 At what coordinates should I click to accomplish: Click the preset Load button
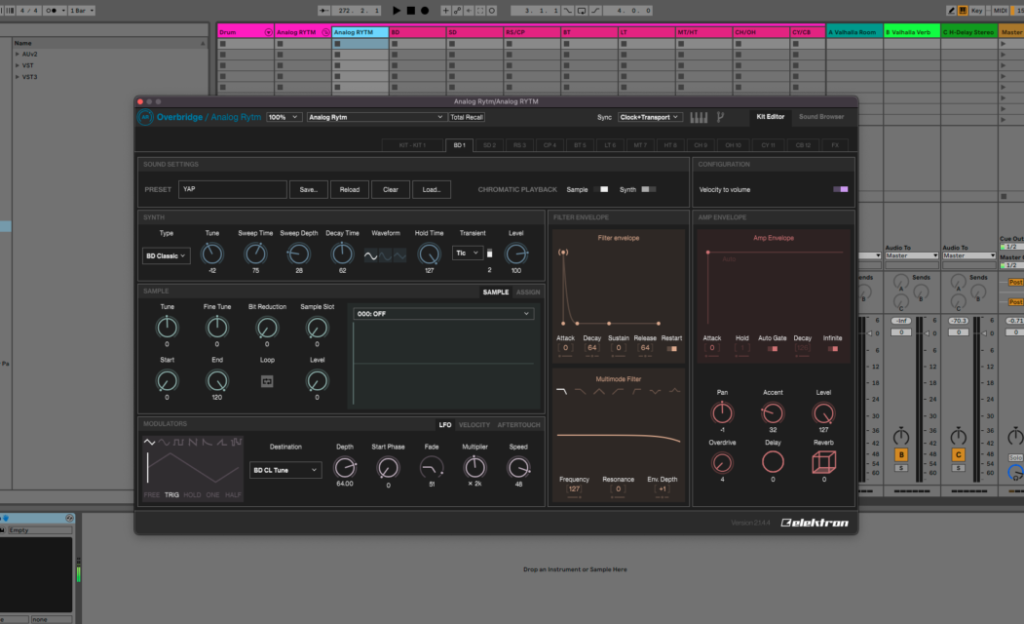pyautogui.click(x=431, y=189)
